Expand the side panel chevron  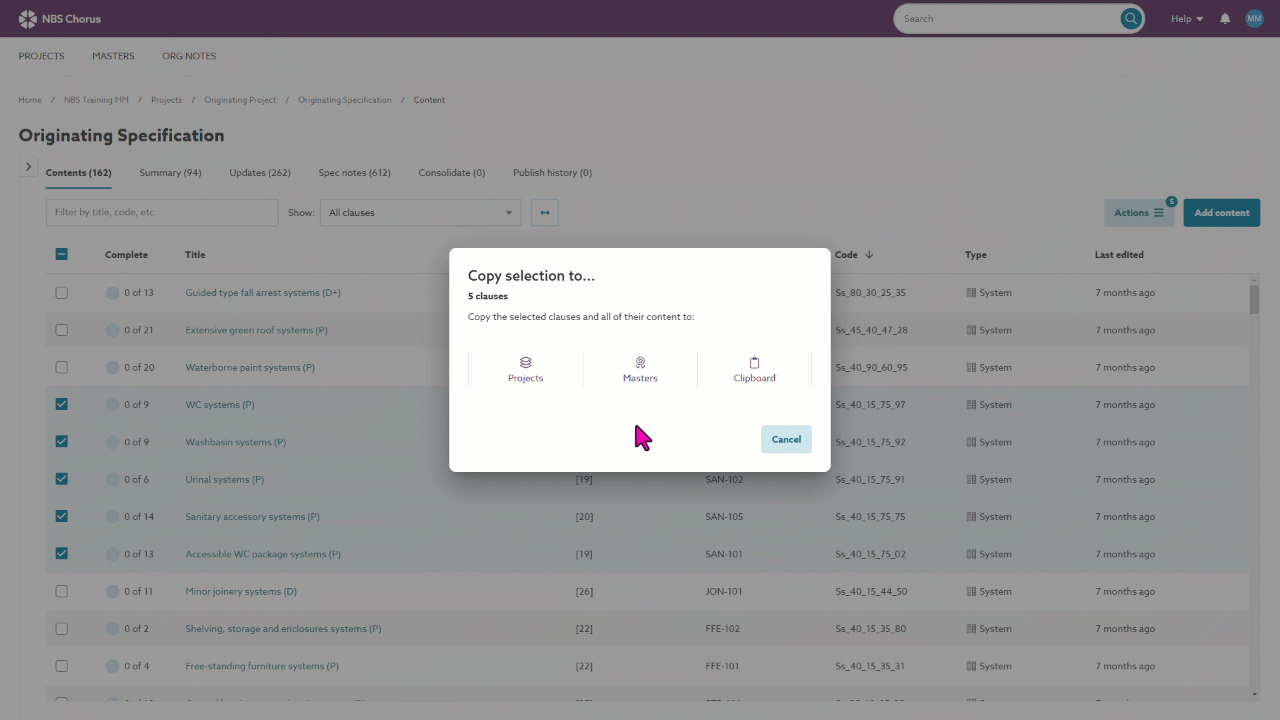28,167
